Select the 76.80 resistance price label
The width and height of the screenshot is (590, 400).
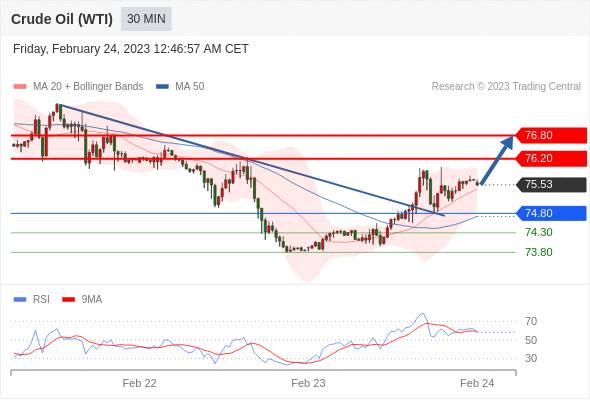pyautogui.click(x=551, y=135)
